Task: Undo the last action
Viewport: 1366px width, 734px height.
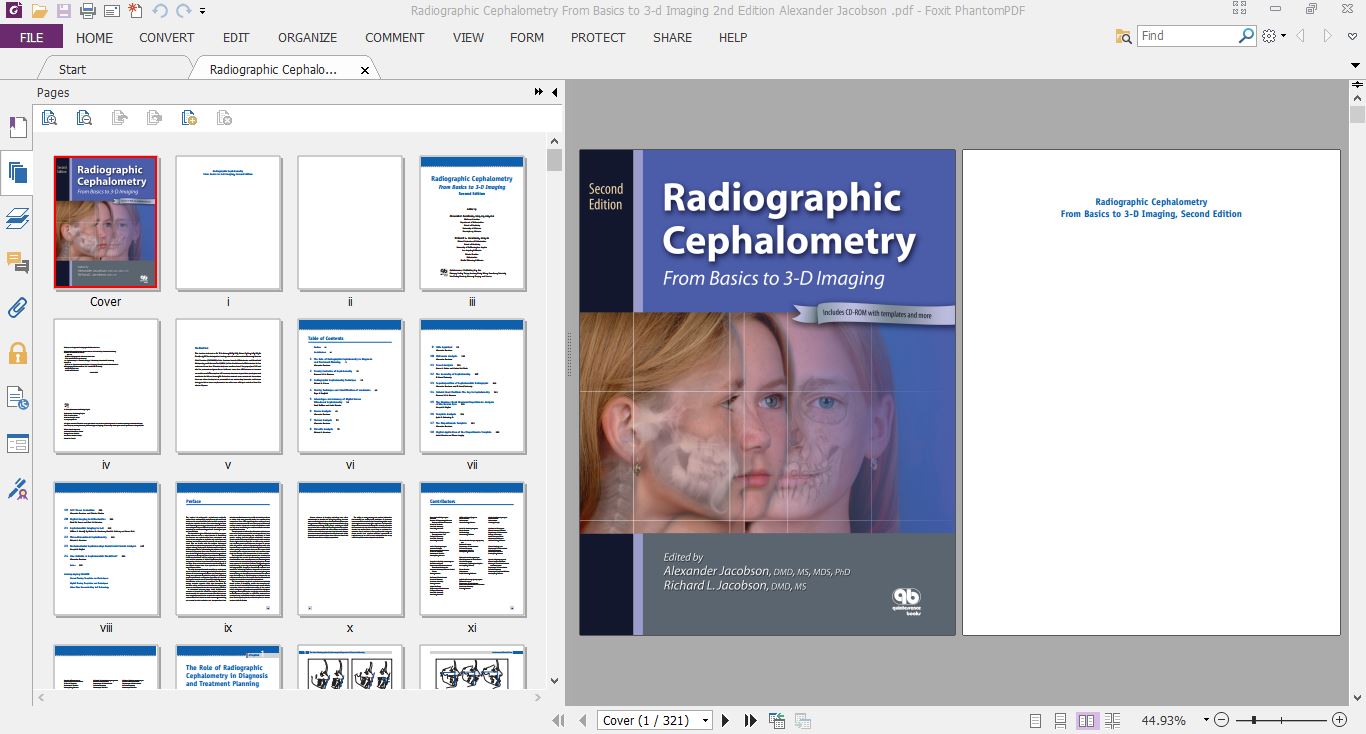Action: (161, 11)
